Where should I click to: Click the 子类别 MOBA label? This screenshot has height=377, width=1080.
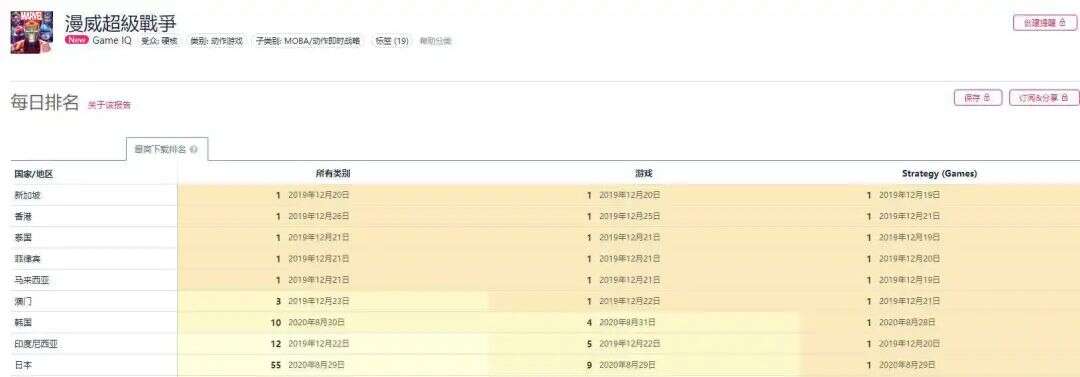tap(307, 41)
